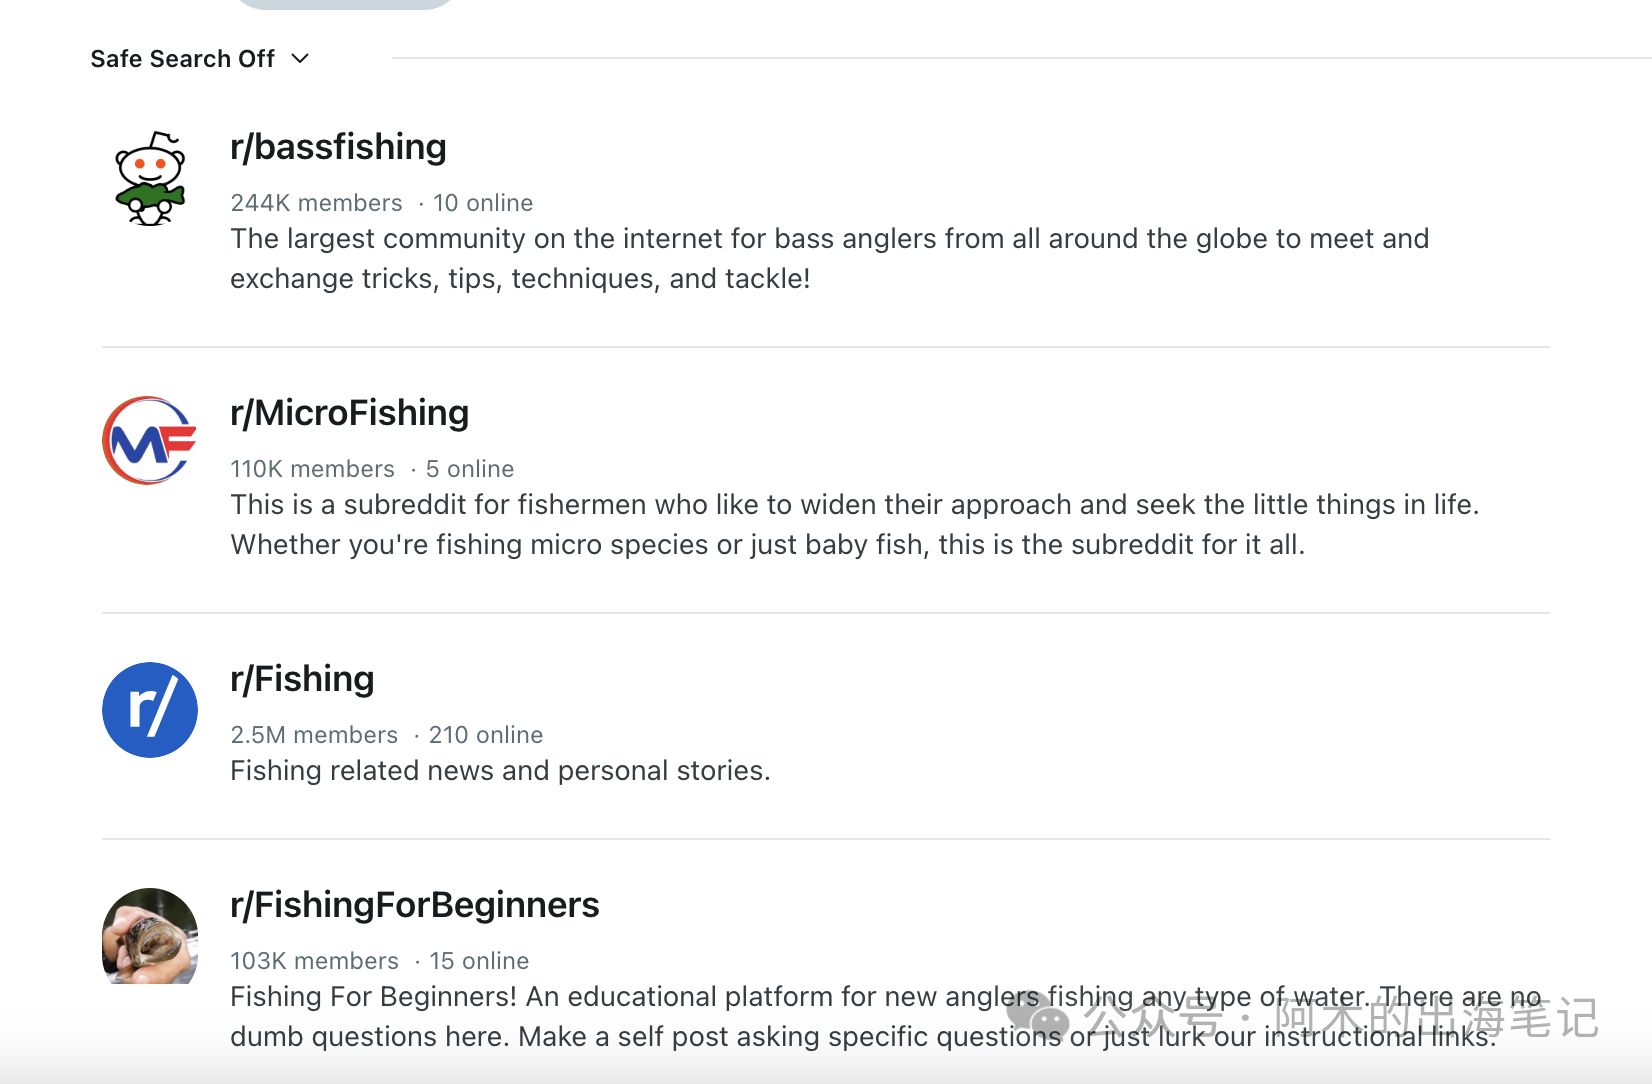Open the r/bassfishing community link
The width and height of the screenshot is (1652, 1084).
pos(338,147)
